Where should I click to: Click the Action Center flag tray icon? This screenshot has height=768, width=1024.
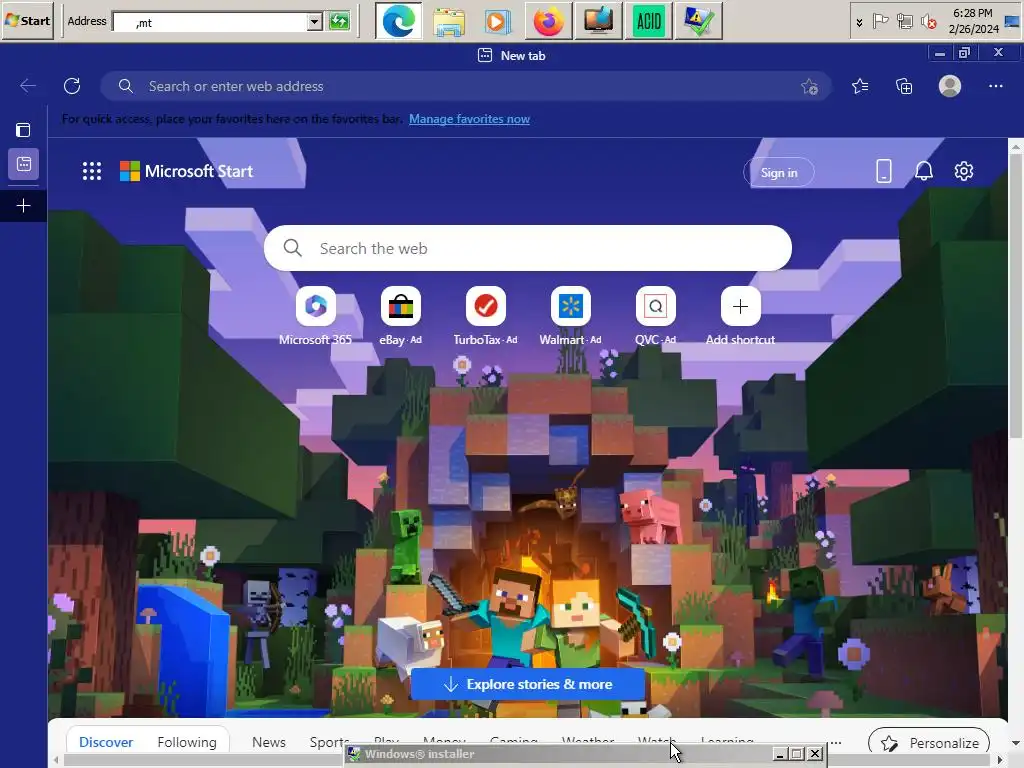880,22
